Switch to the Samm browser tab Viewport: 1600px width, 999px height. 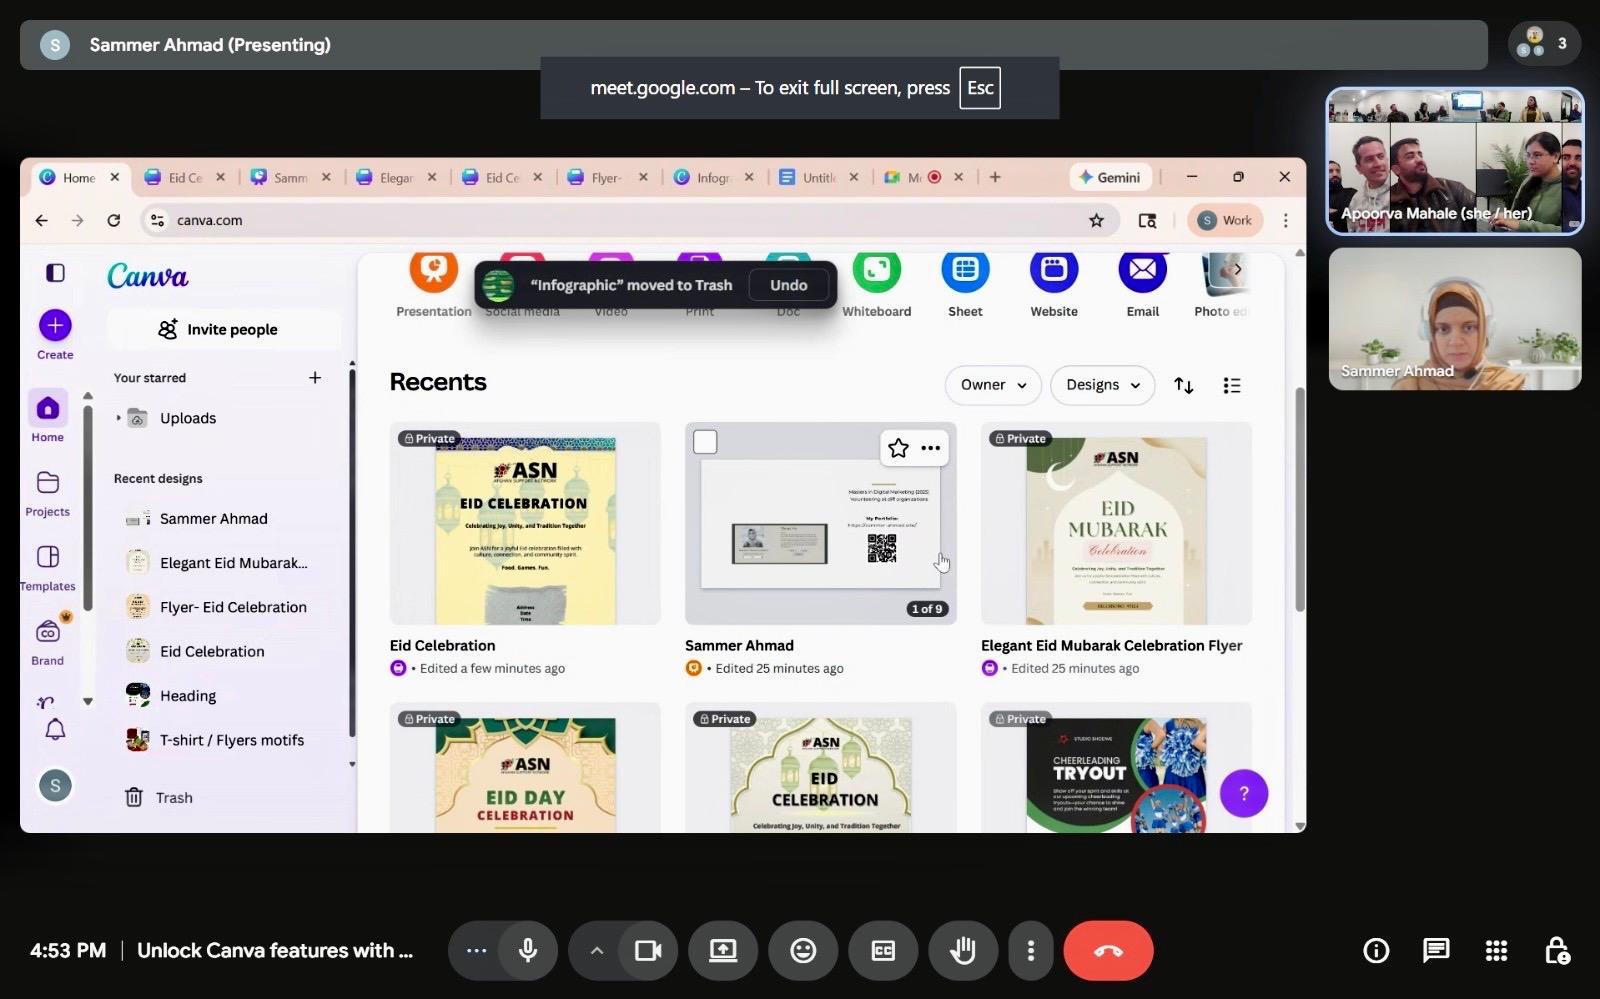pos(290,178)
